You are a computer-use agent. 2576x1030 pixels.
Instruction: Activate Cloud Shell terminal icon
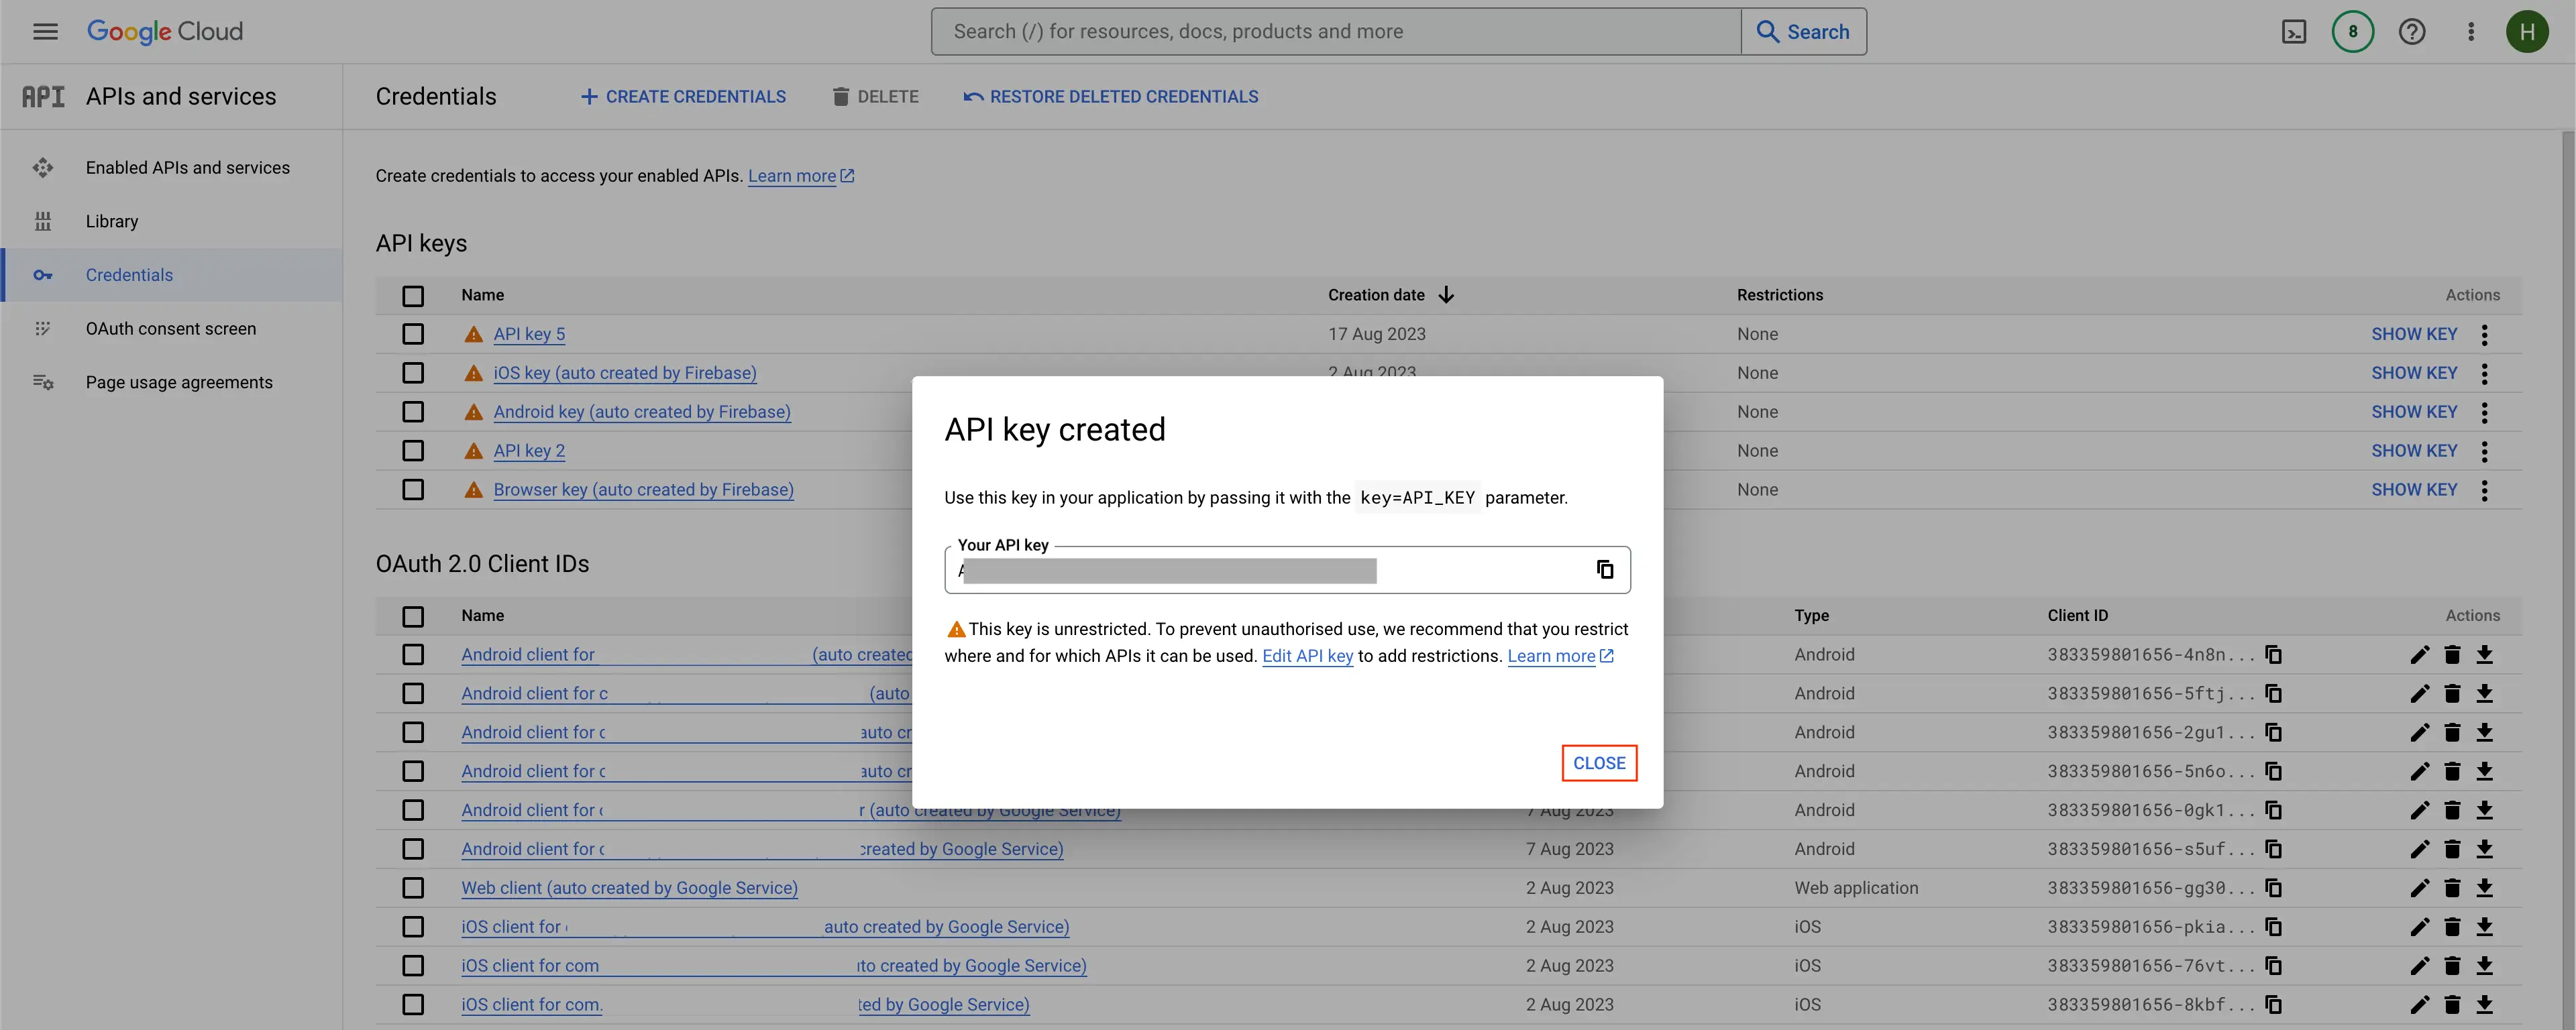pyautogui.click(x=2294, y=32)
